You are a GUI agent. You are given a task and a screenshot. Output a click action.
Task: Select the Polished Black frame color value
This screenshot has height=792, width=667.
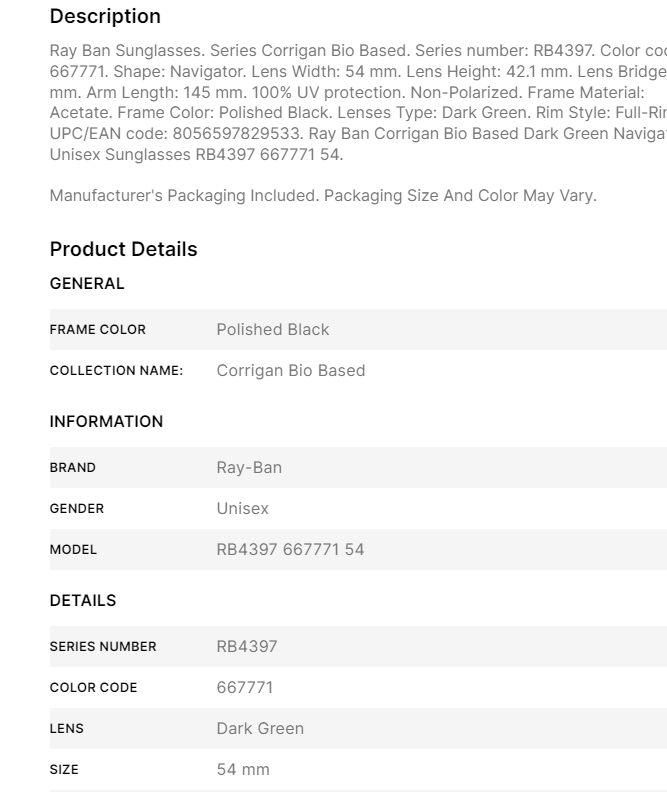[x=272, y=329]
